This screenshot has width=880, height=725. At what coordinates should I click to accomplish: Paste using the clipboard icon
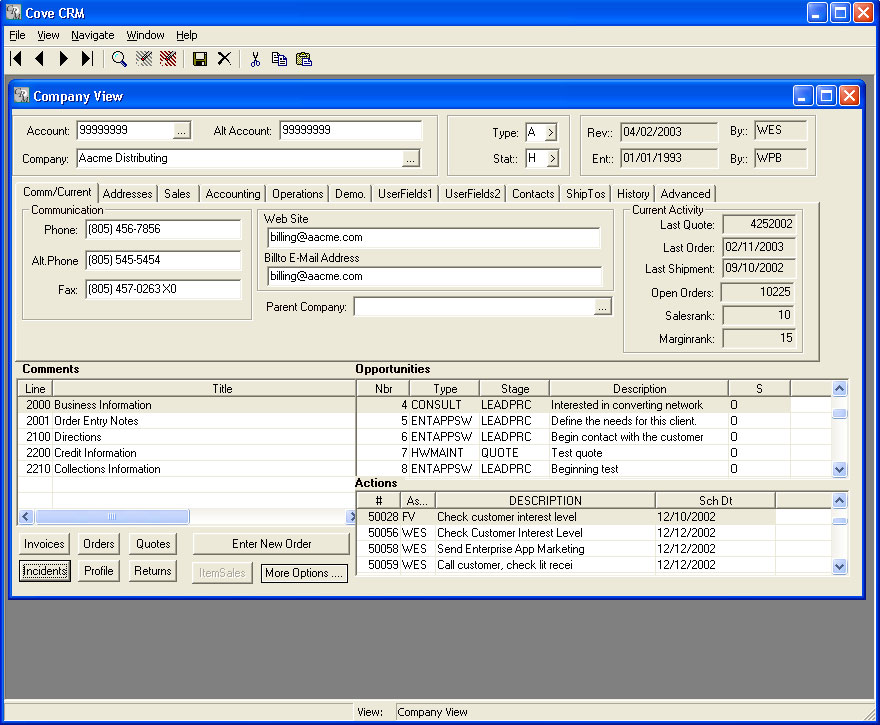[x=304, y=59]
